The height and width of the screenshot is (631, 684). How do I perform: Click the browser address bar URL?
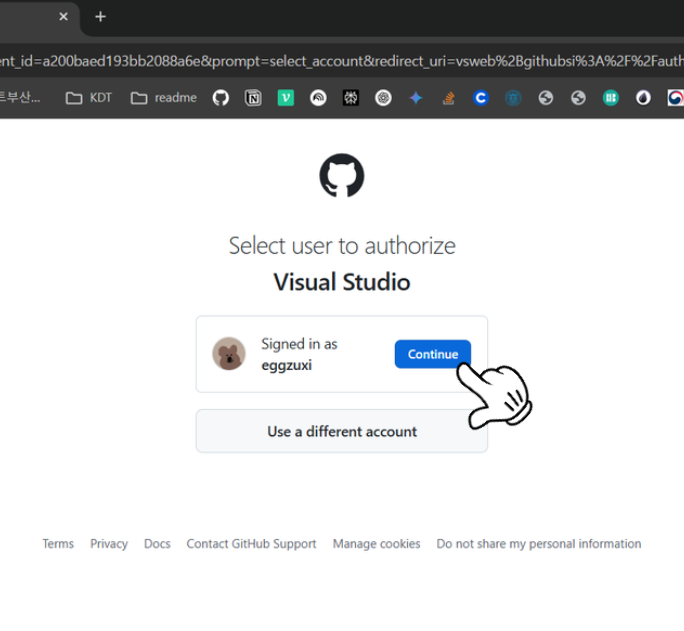tap(342, 61)
